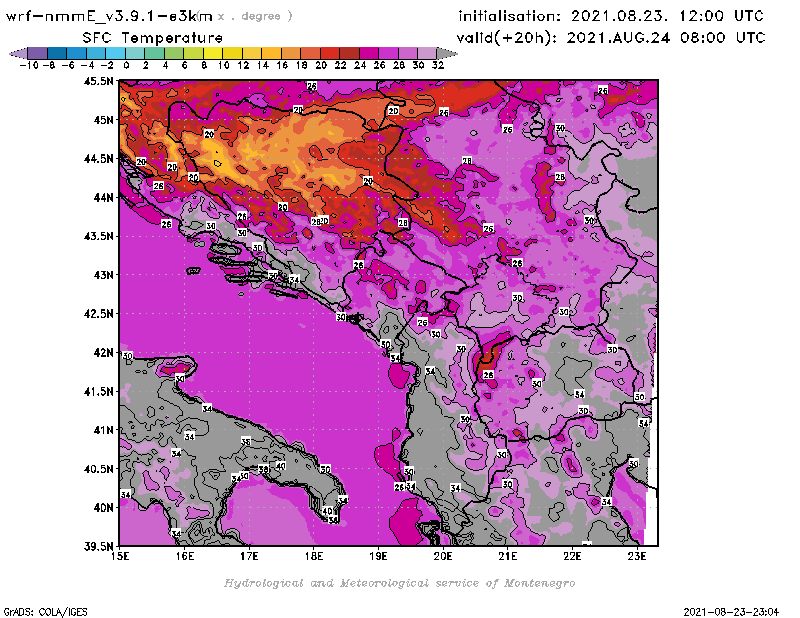Click the '35' contour label over southern Italy

click(246, 441)
